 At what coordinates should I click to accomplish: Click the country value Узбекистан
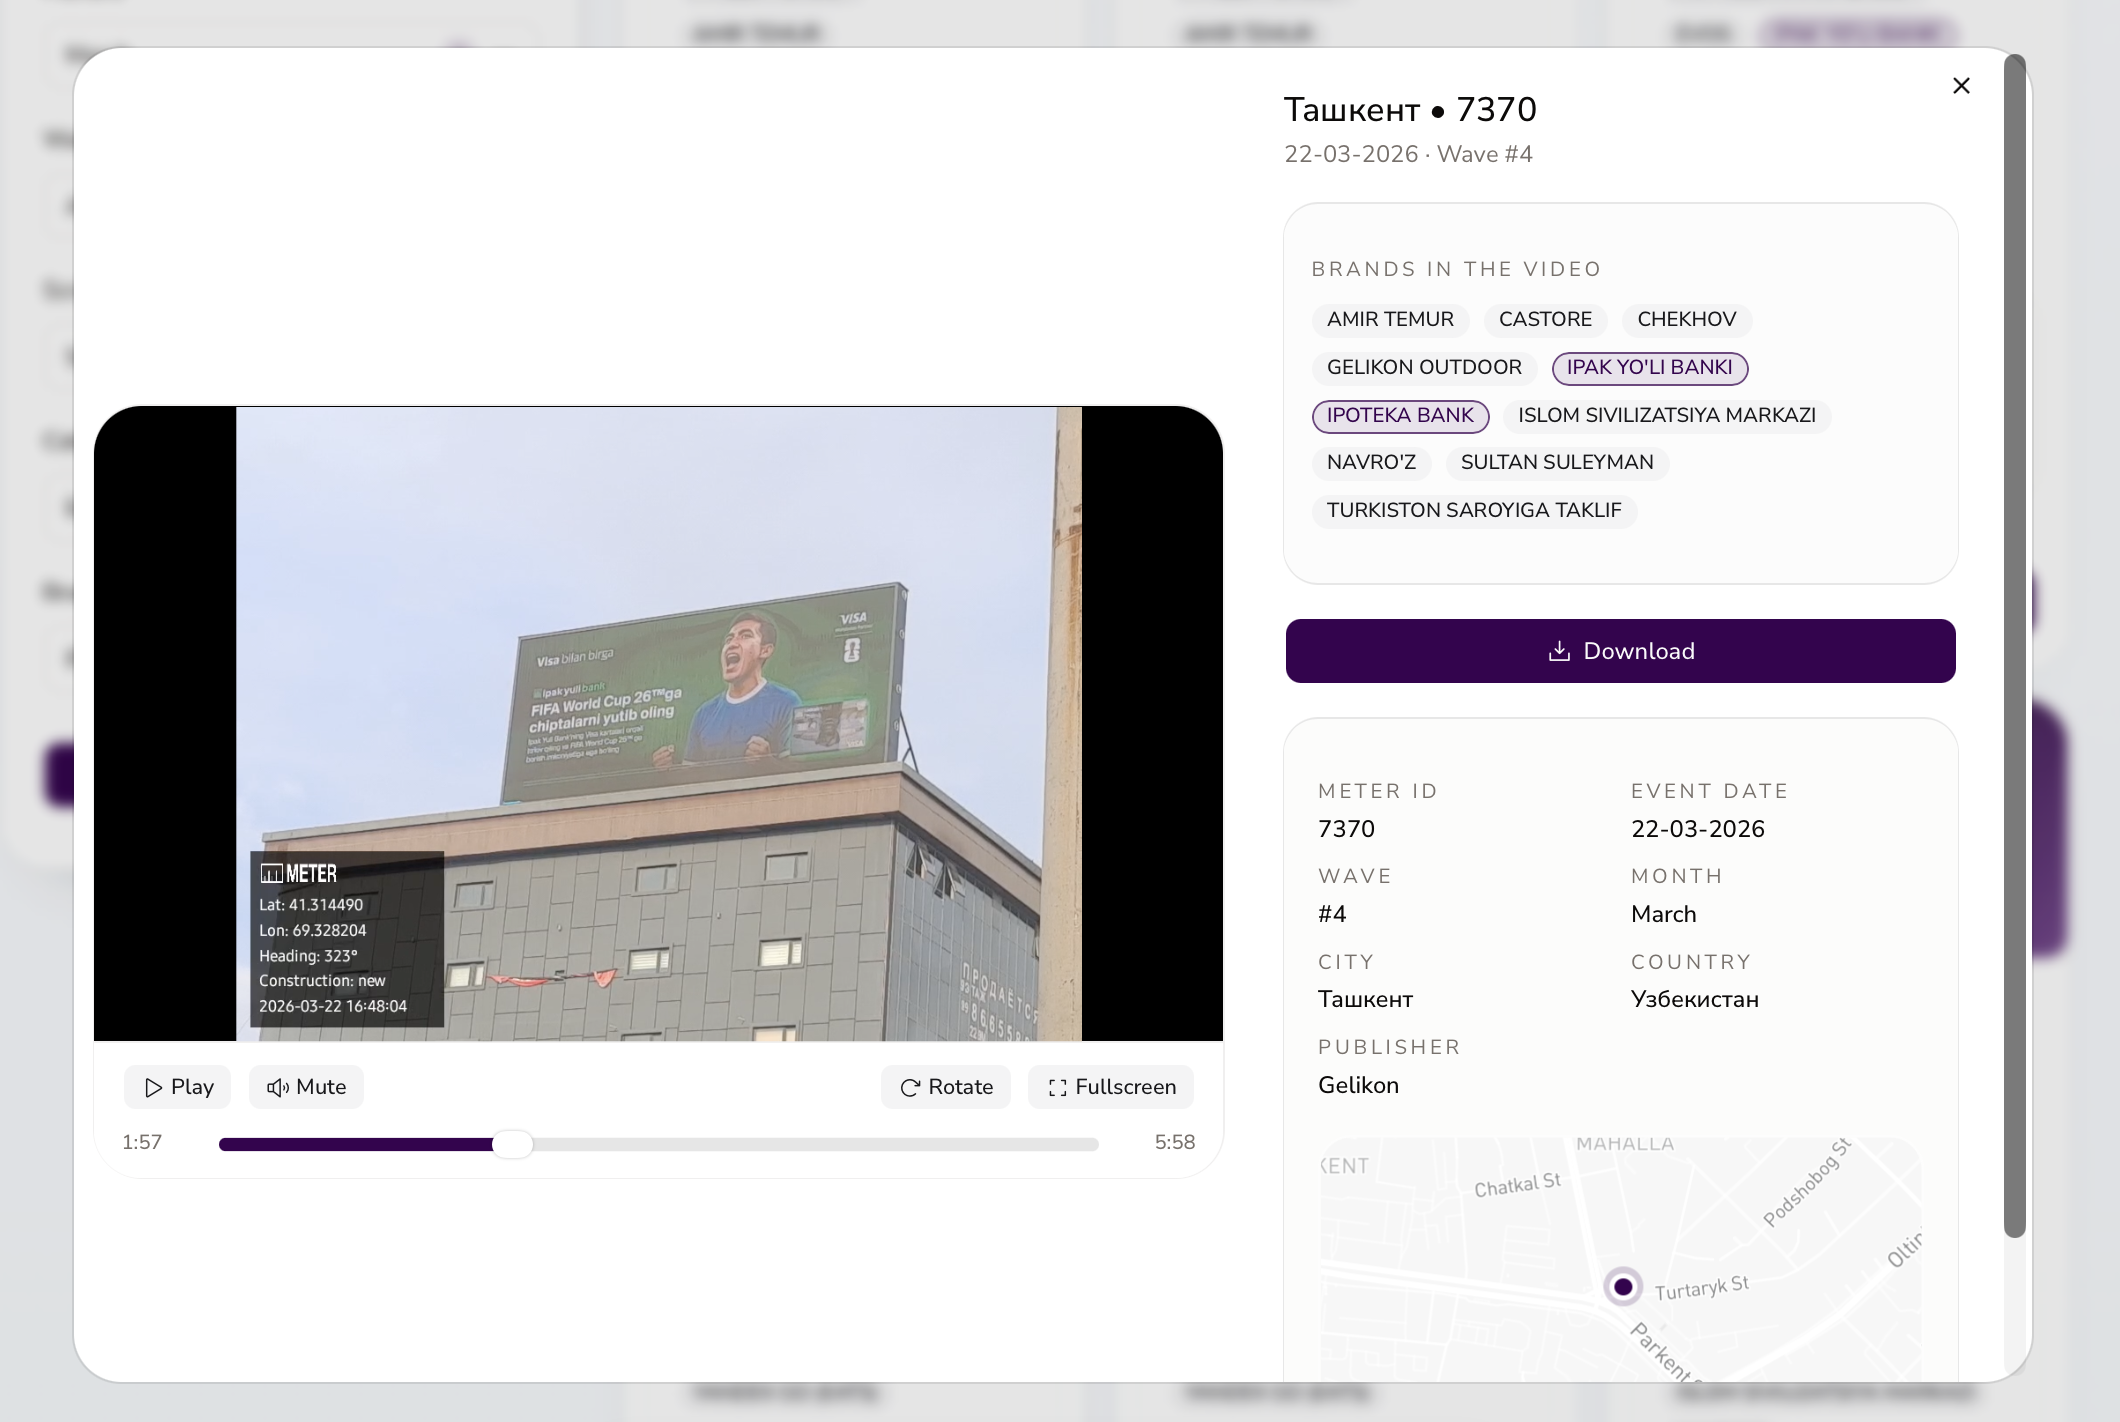coord(1695,999)
